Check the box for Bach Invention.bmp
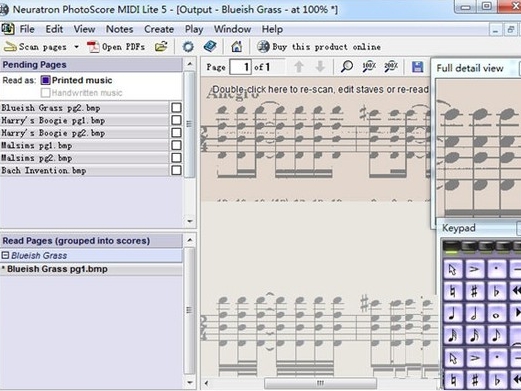The image size is (521, 391). 176,170
